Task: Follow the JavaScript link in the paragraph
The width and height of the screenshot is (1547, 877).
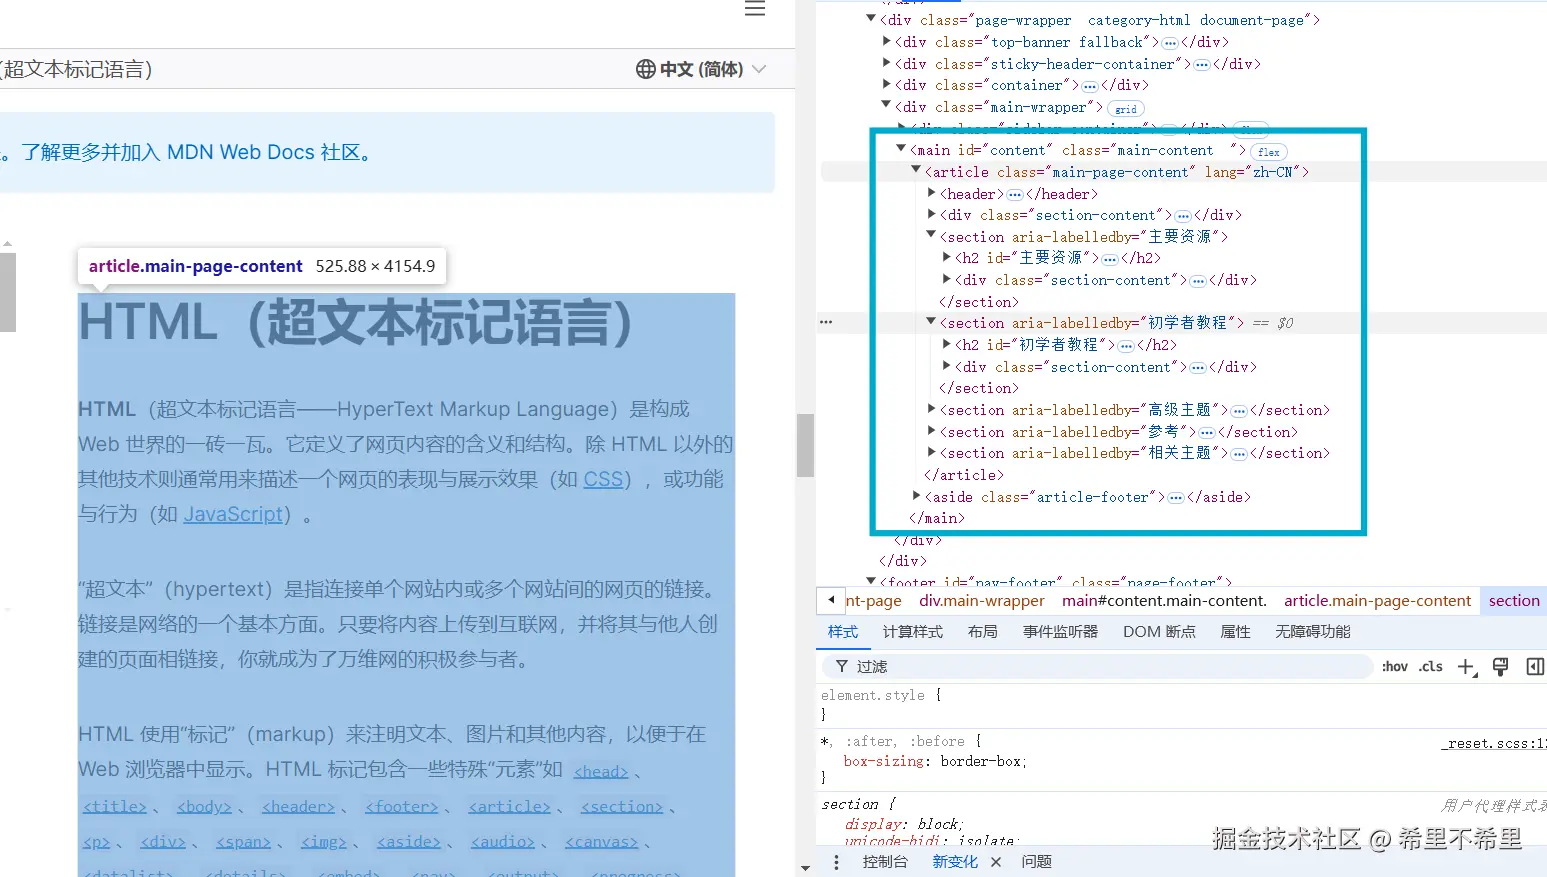Action: 233,514
